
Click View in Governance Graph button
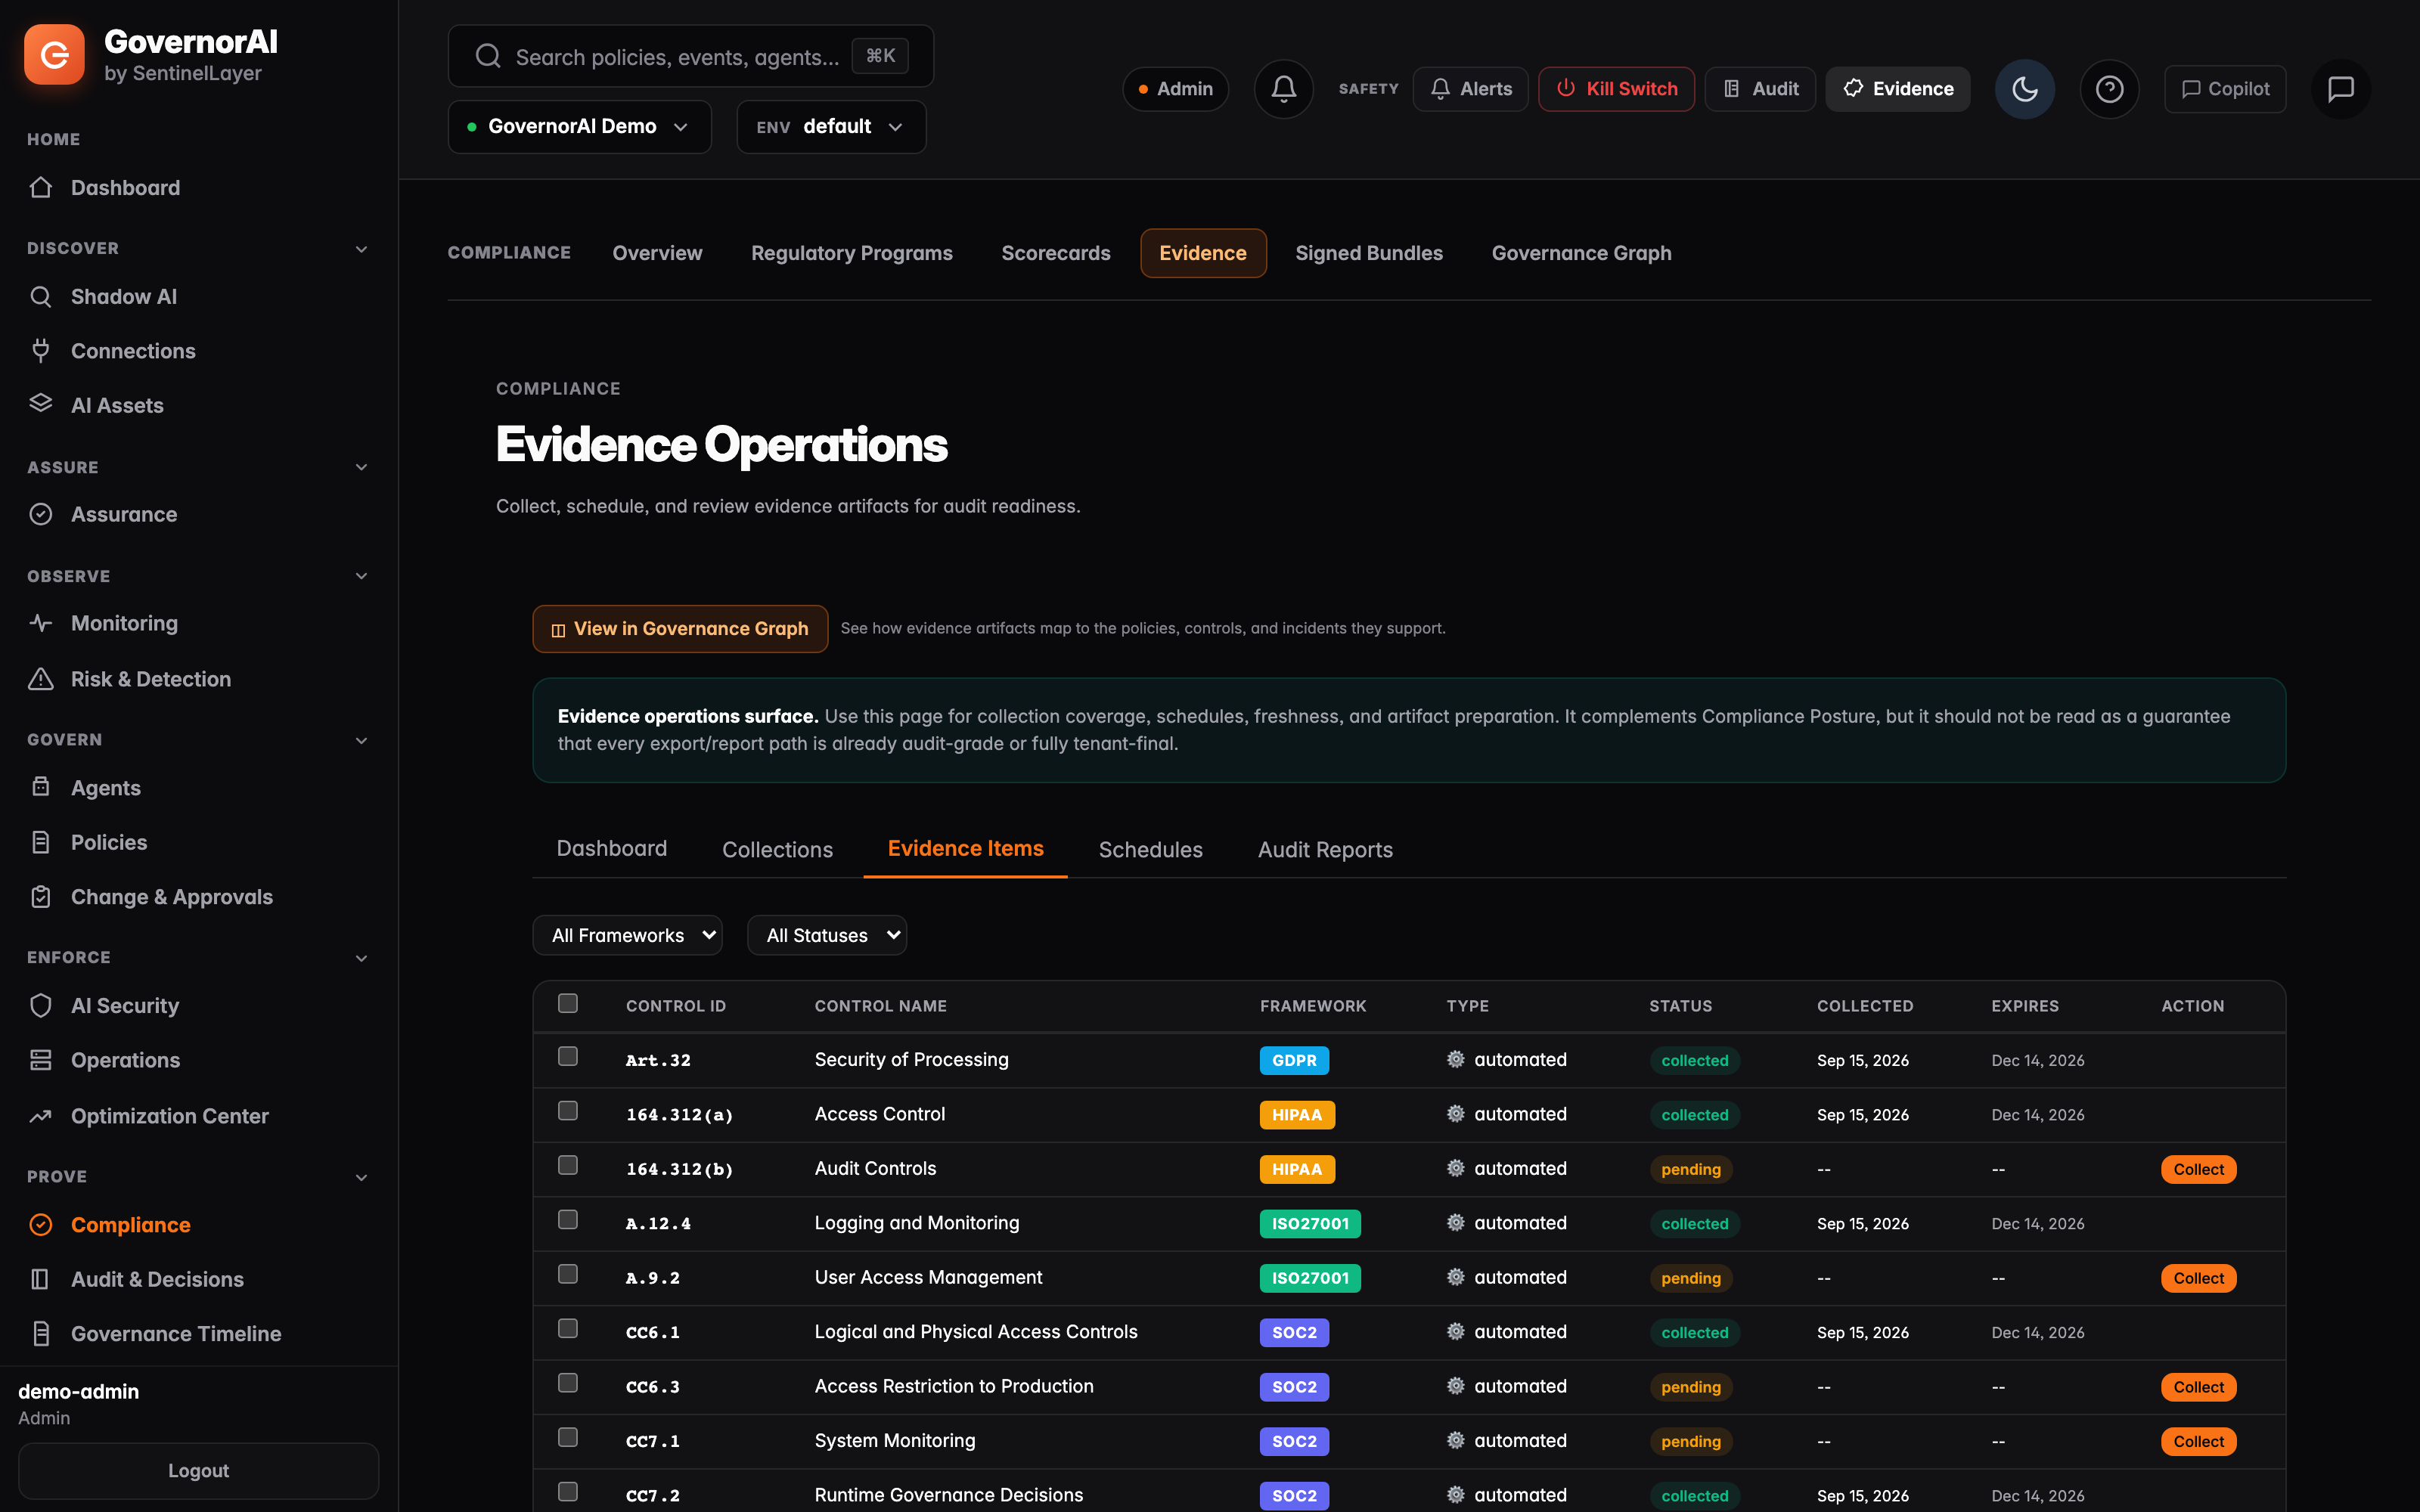[680, 628]
